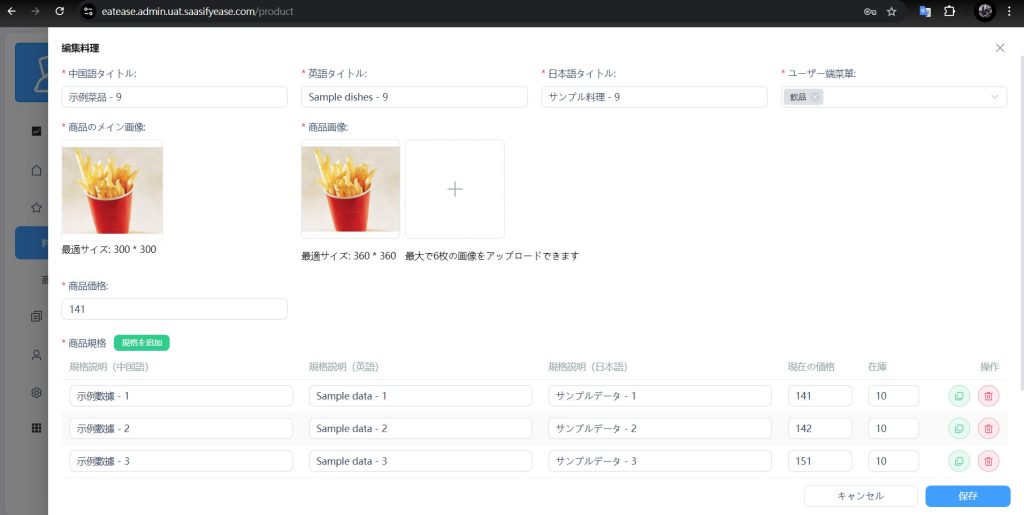Click the dialog's vertical scrollbar
The image size is (1024, 515).
(1020, 220)
